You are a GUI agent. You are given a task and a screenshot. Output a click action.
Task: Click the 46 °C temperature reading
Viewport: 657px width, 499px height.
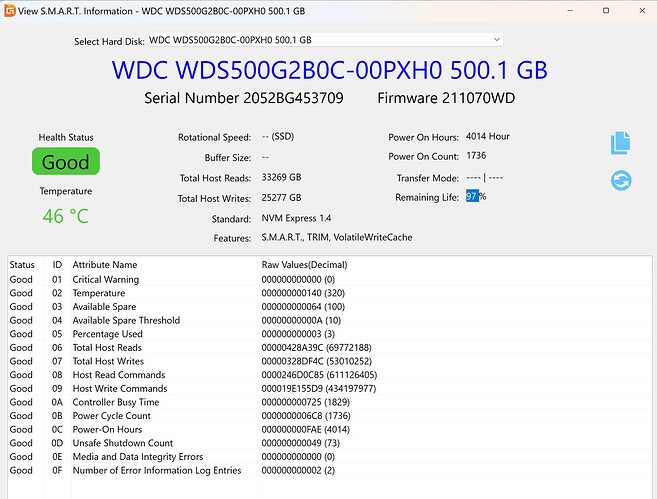pyautogui.click(x=66, y=216)
